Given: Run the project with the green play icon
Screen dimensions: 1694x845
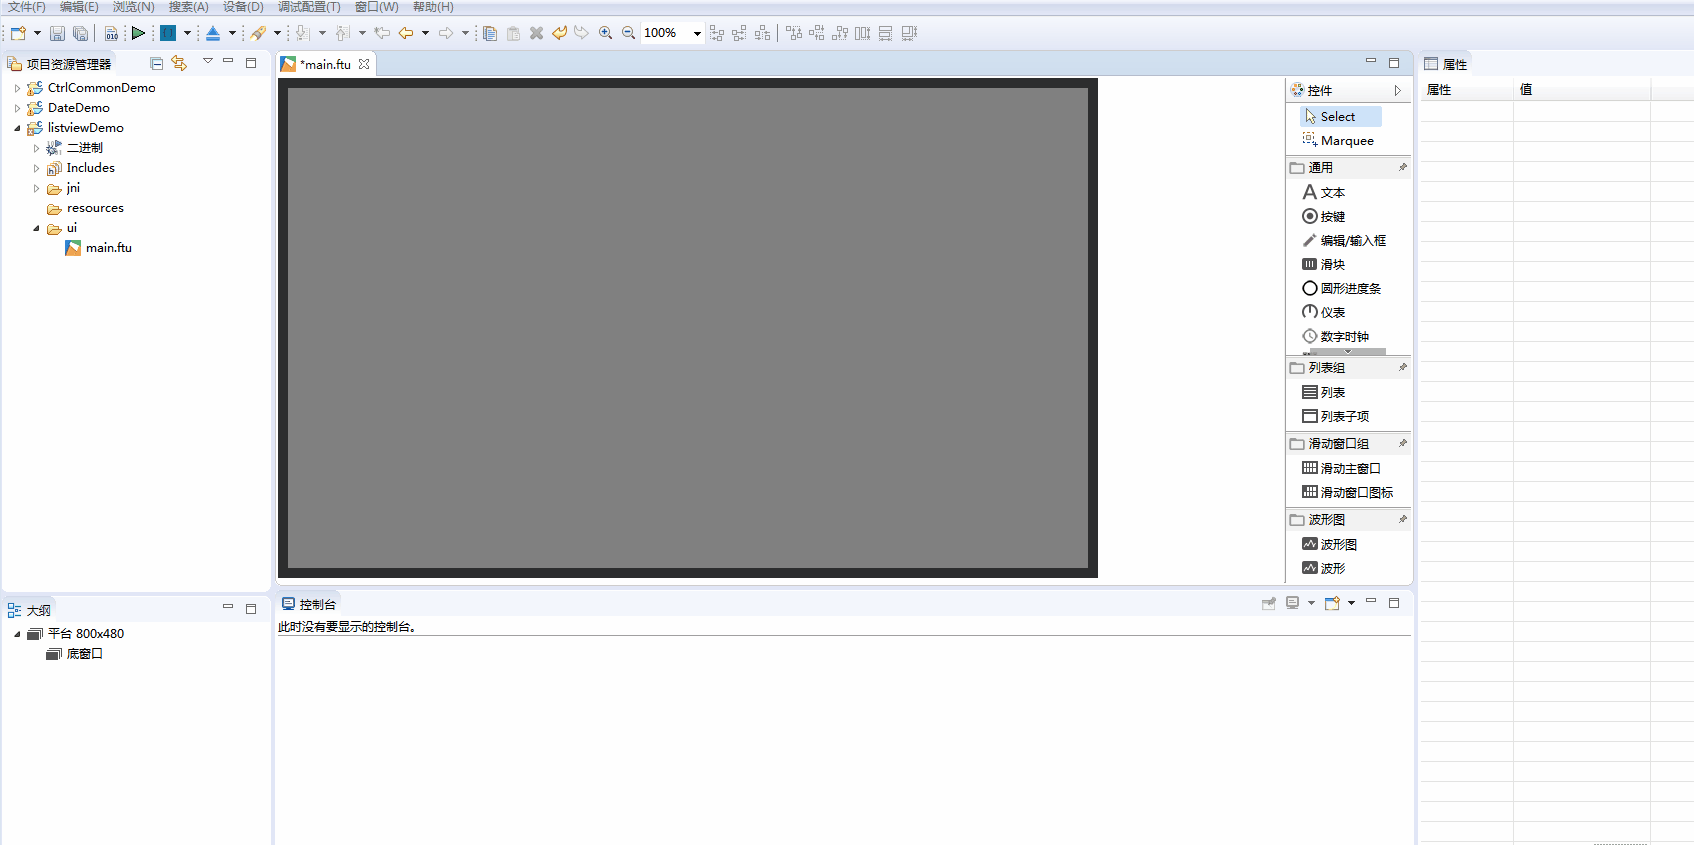Looking at the screenshot, I should click(138, 33).
